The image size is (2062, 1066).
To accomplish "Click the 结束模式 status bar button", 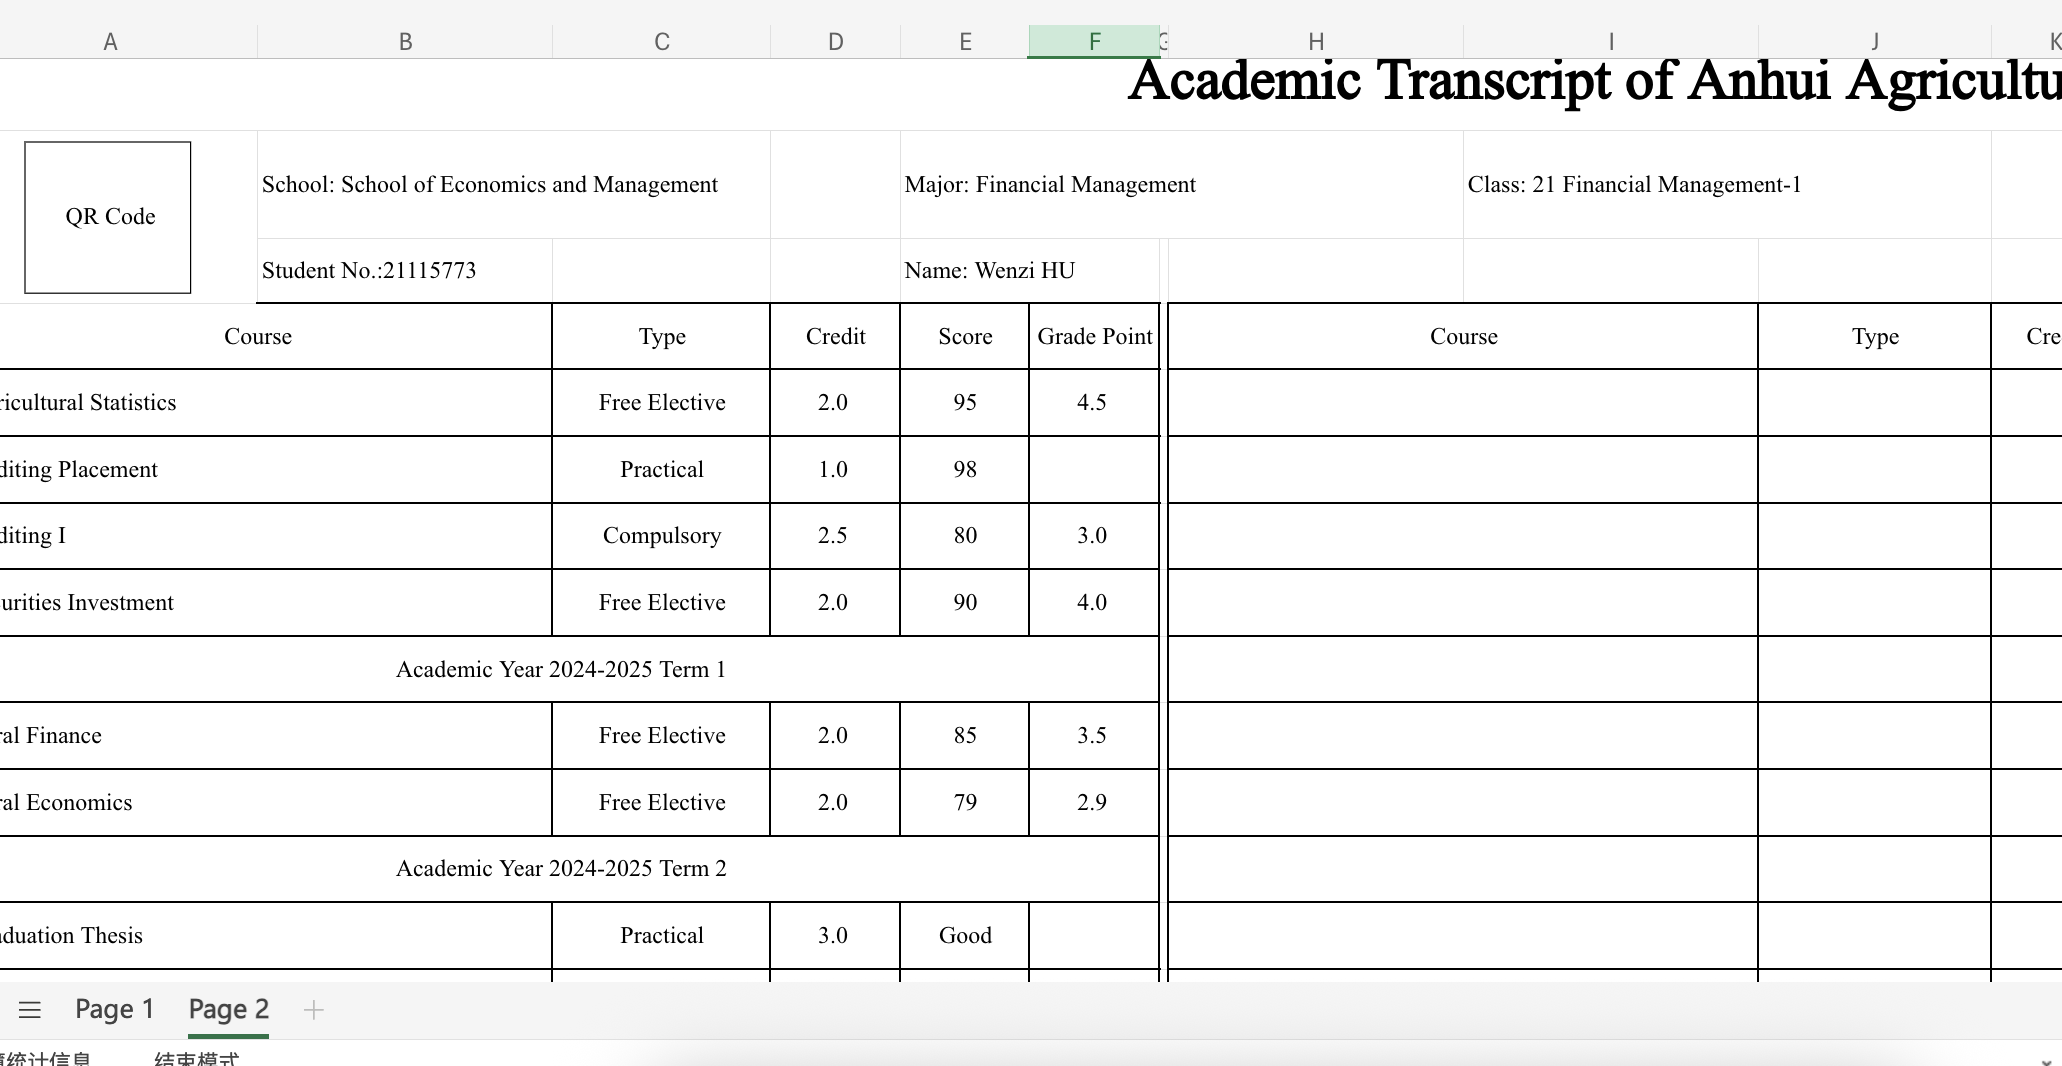I will point(196,1060).
